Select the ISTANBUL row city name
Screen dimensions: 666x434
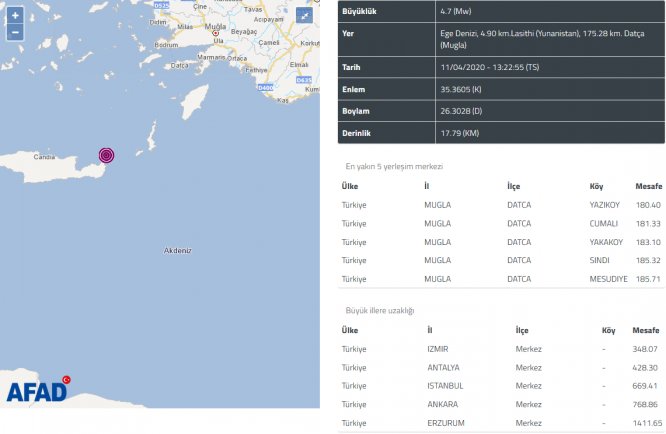pyautogui.click(x=445, y=386)
